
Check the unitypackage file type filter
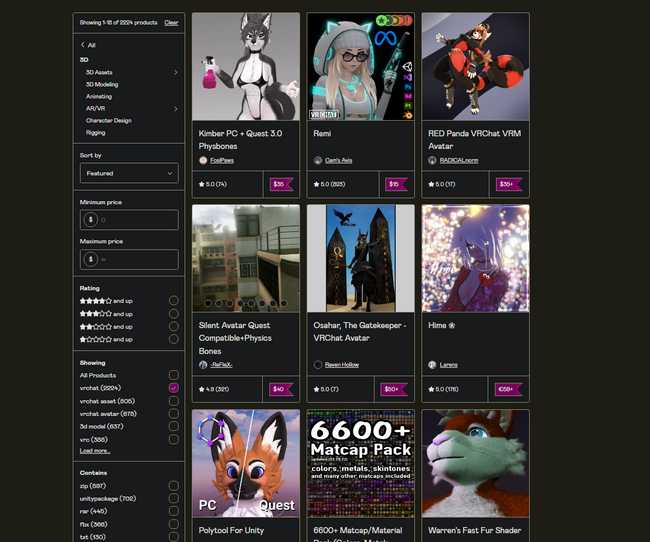point(174,498)
